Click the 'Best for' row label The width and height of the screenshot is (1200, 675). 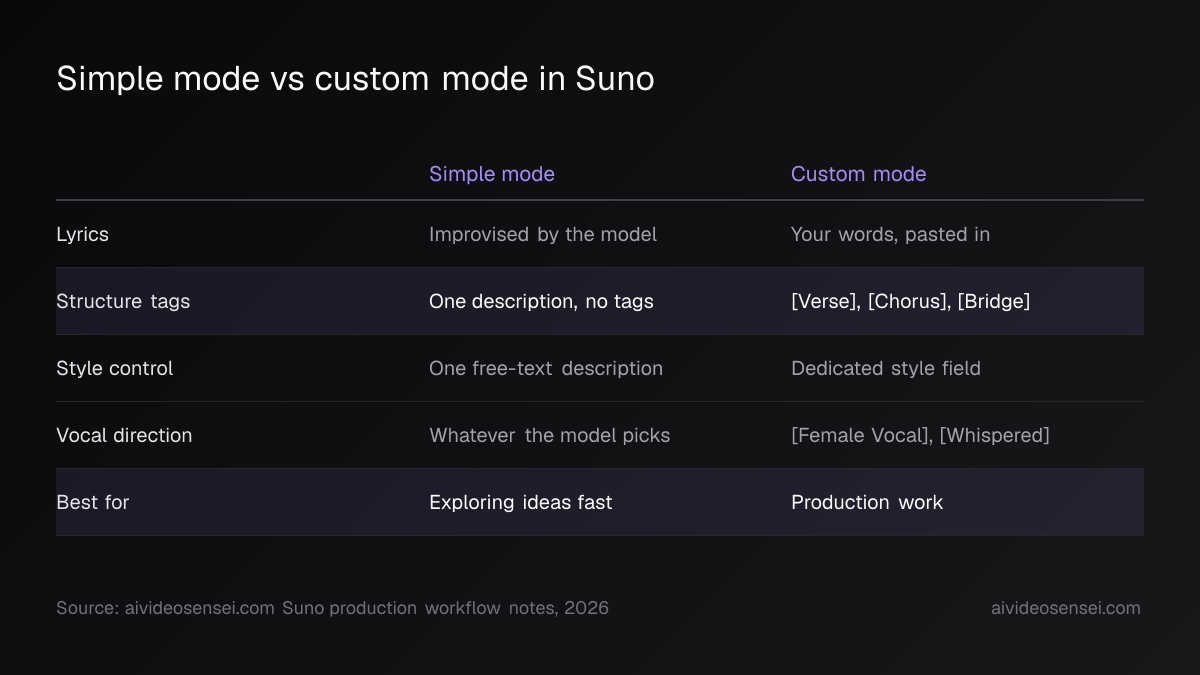point(92,502)
